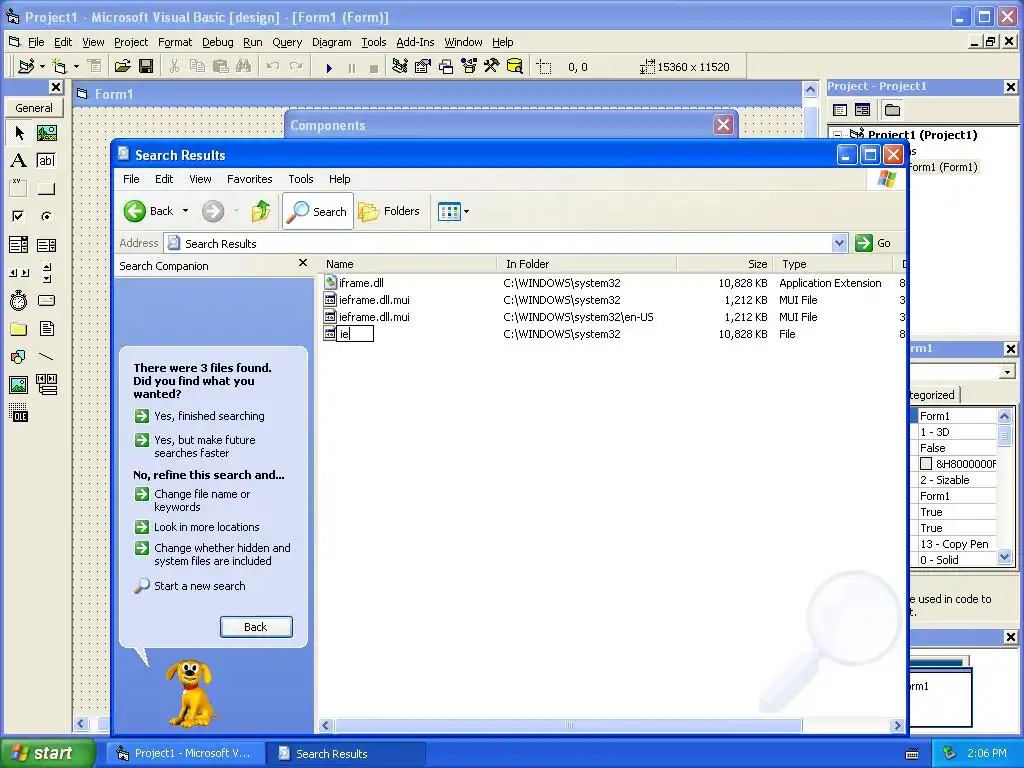Open the Properties object dropdown

(x=1008, y=372)
